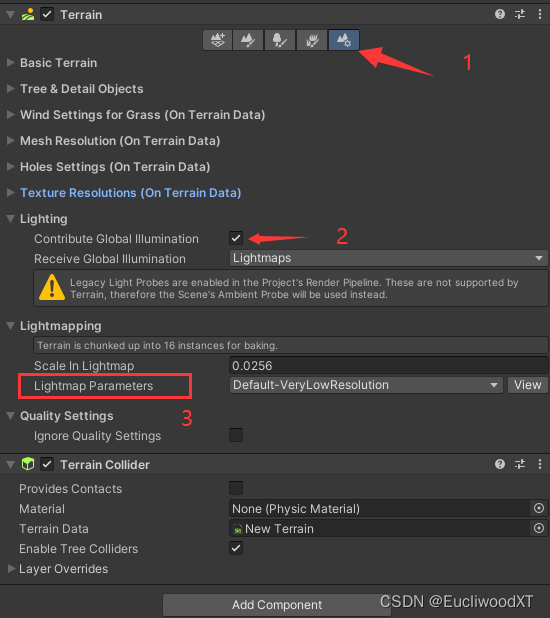Click the Lightmap Parameters label

[x=93, y=386]
